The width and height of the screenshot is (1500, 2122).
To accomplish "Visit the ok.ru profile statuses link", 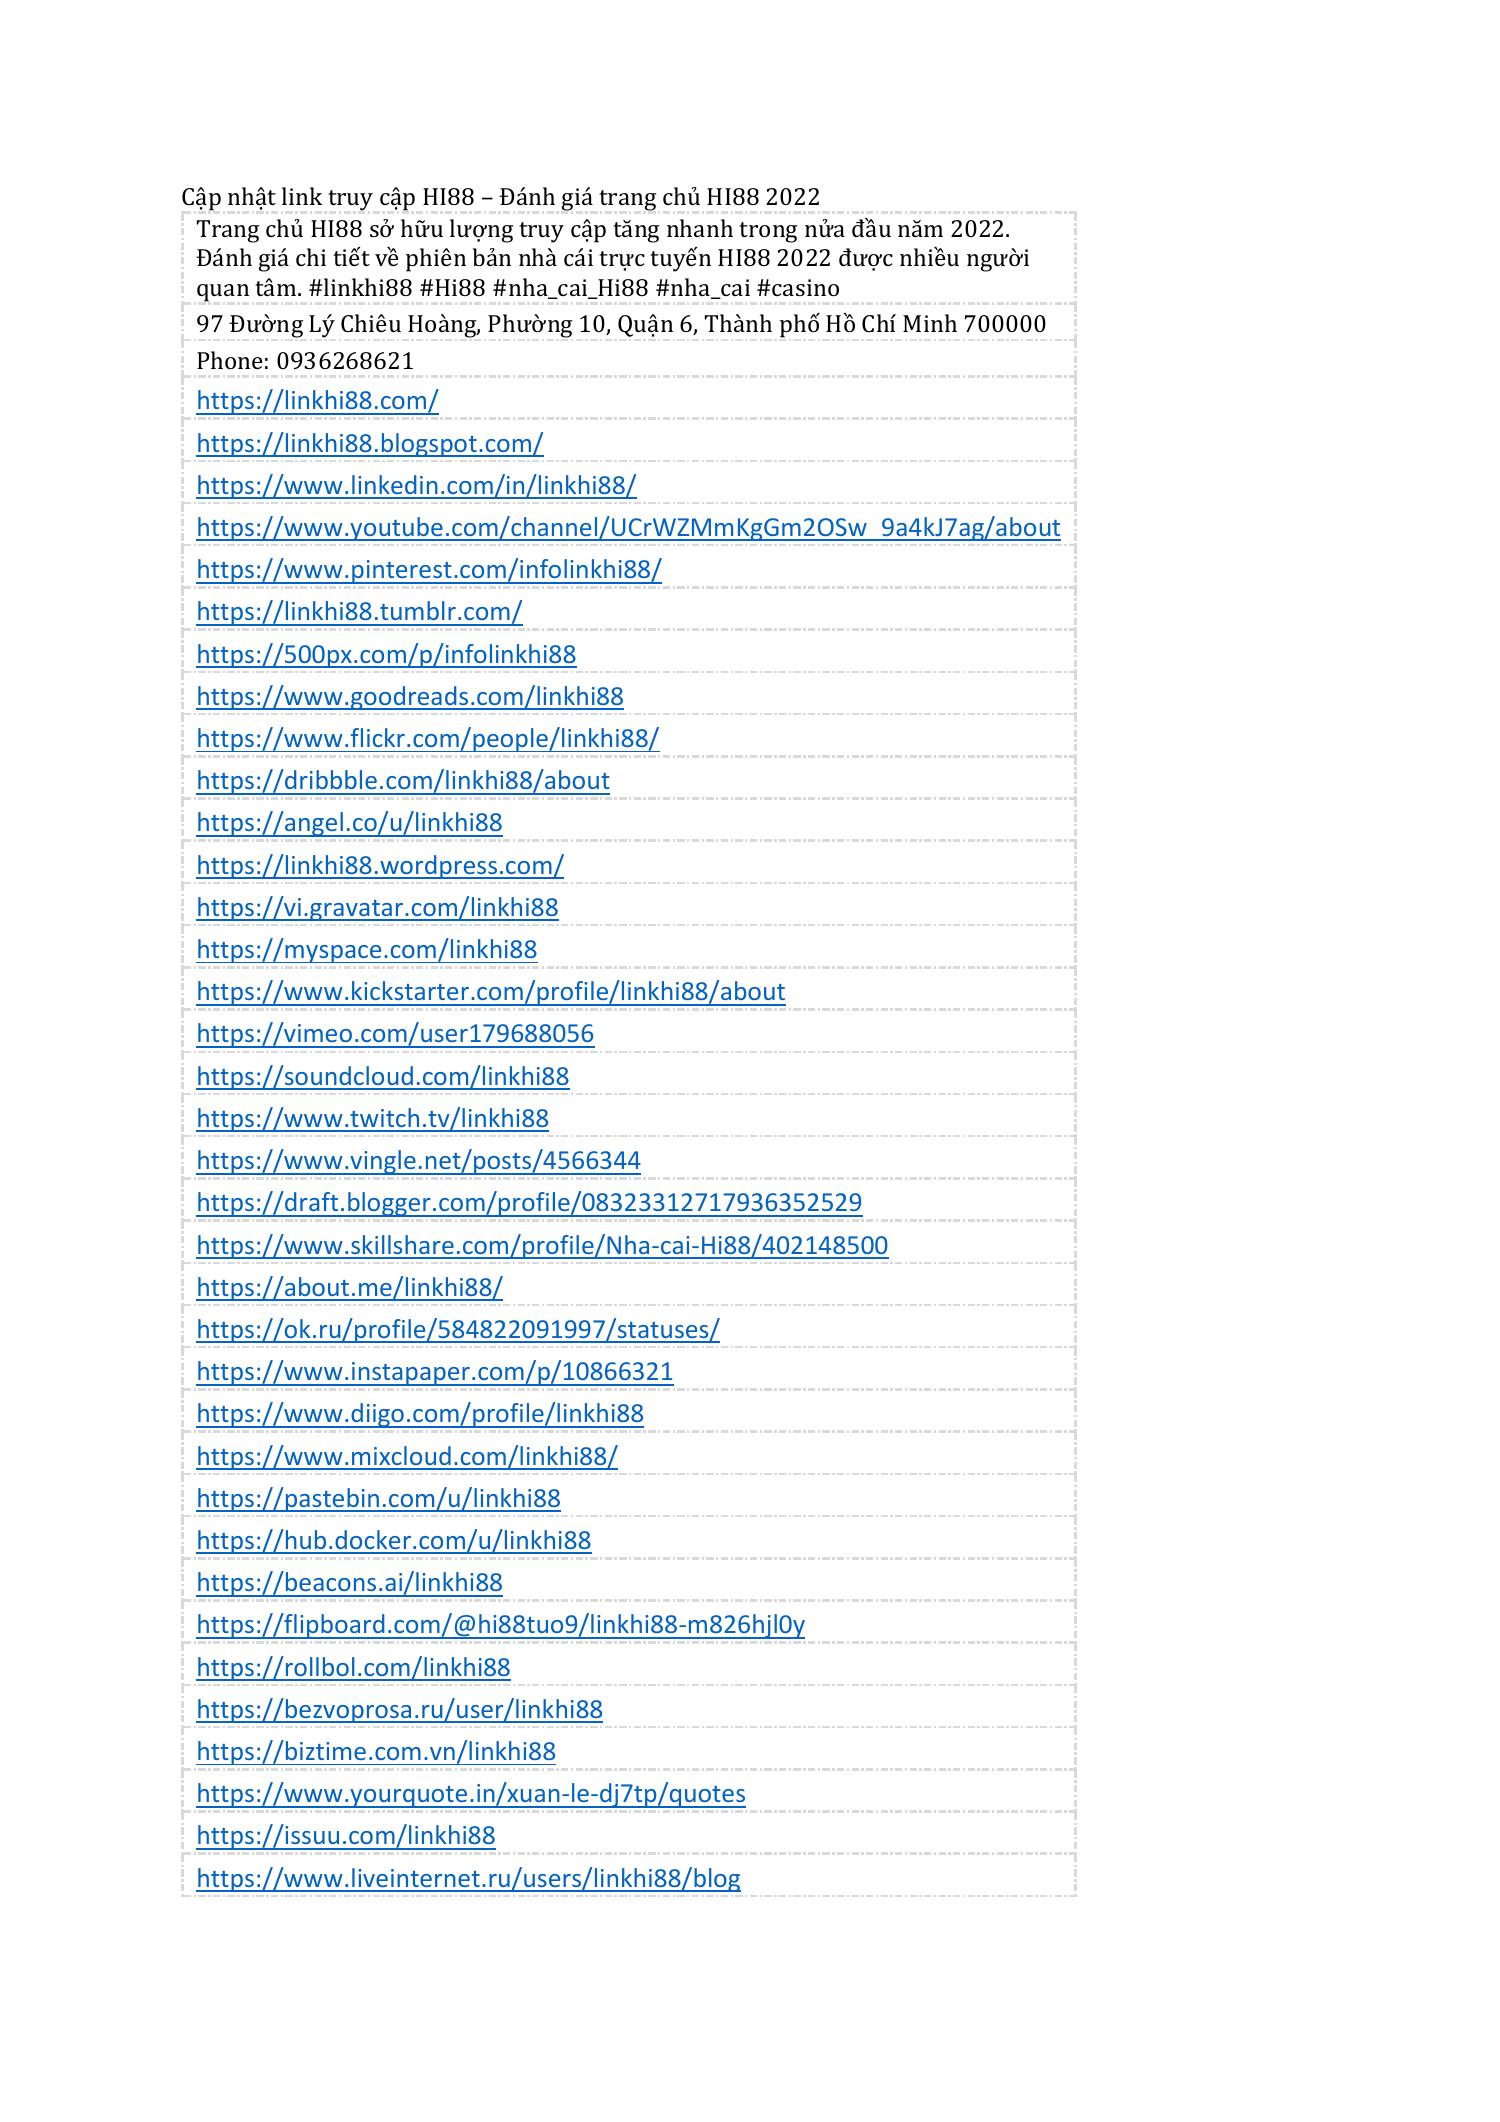I will (x=458, y=1329).
